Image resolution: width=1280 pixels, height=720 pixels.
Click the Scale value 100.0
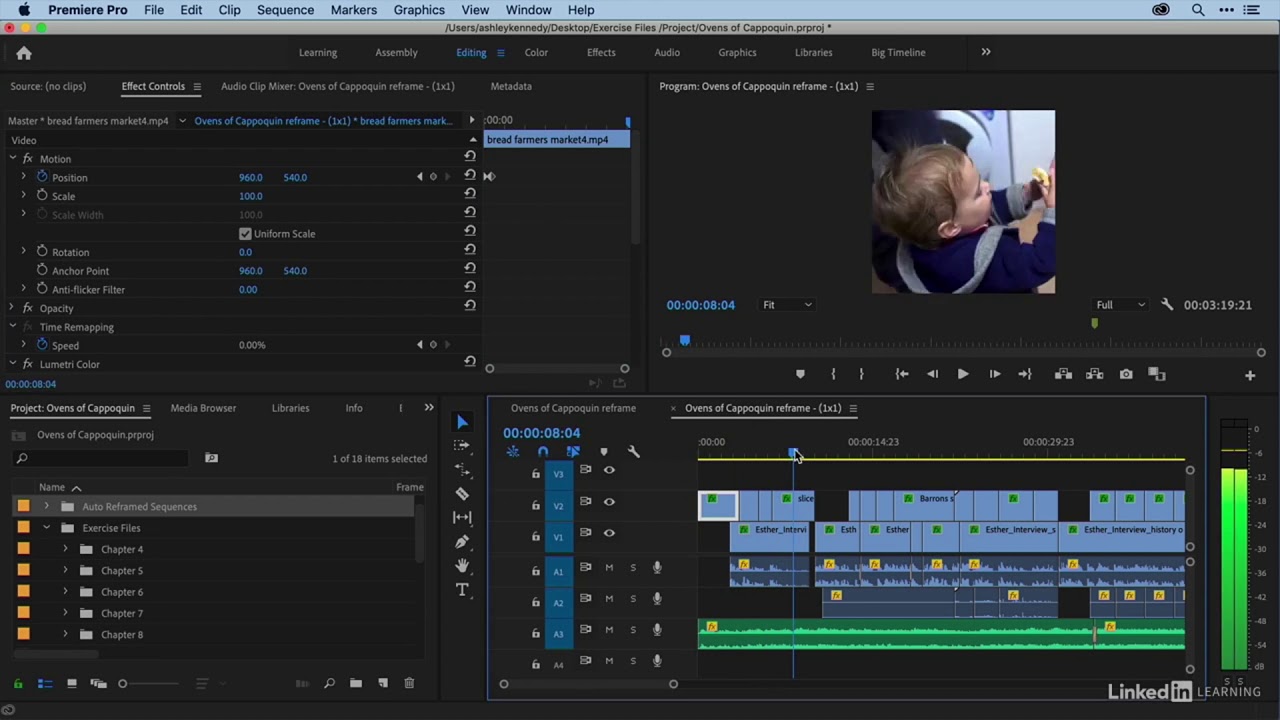click(x=251, y=196)
